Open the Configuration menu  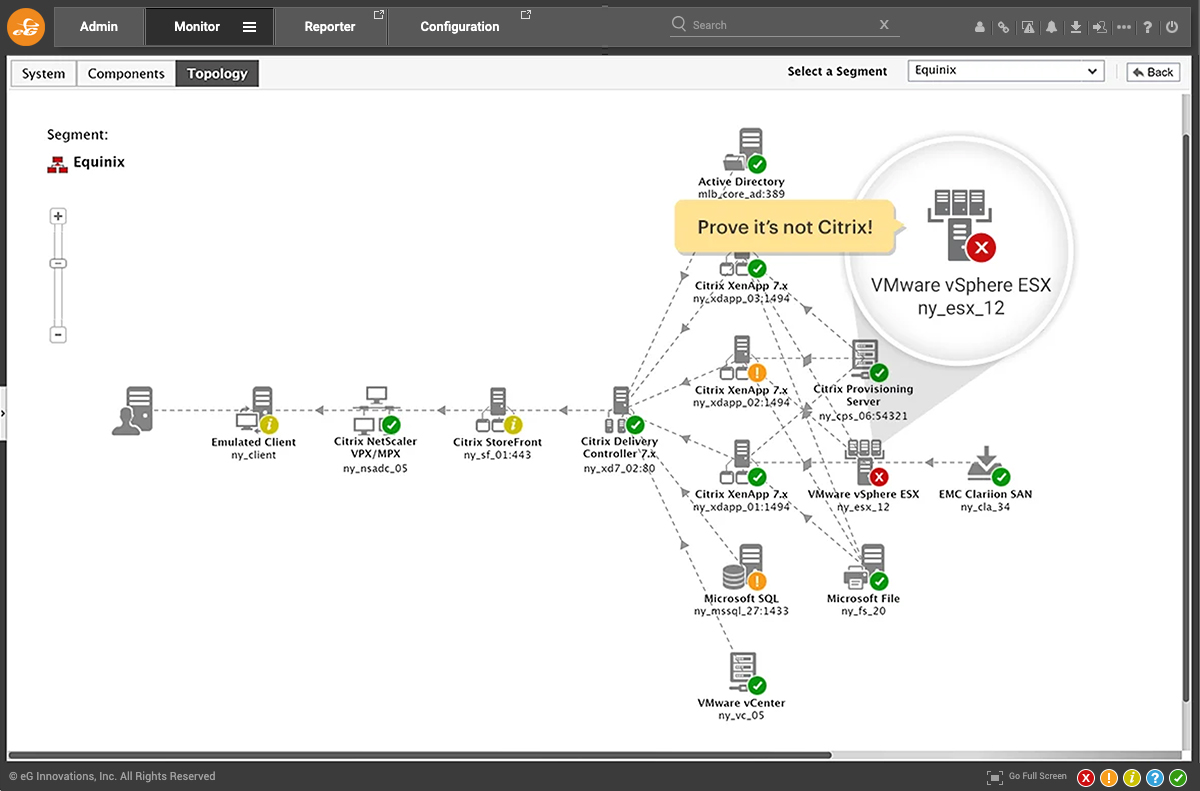point(460,27)
